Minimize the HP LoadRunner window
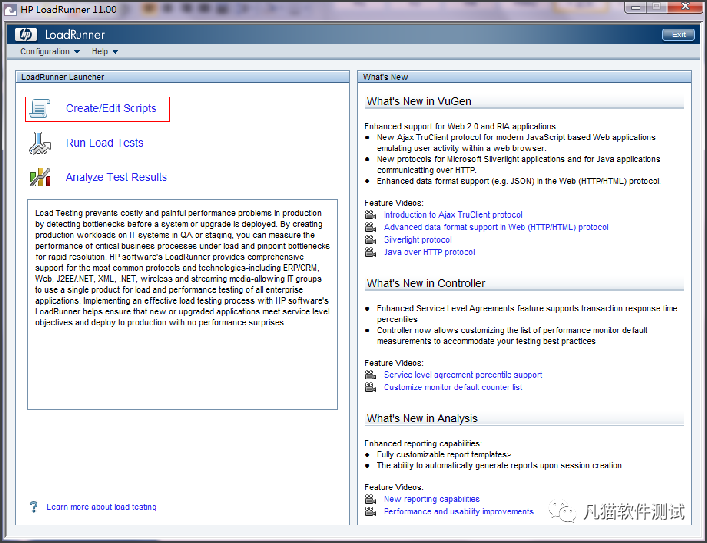 click(x=636, y=7)
